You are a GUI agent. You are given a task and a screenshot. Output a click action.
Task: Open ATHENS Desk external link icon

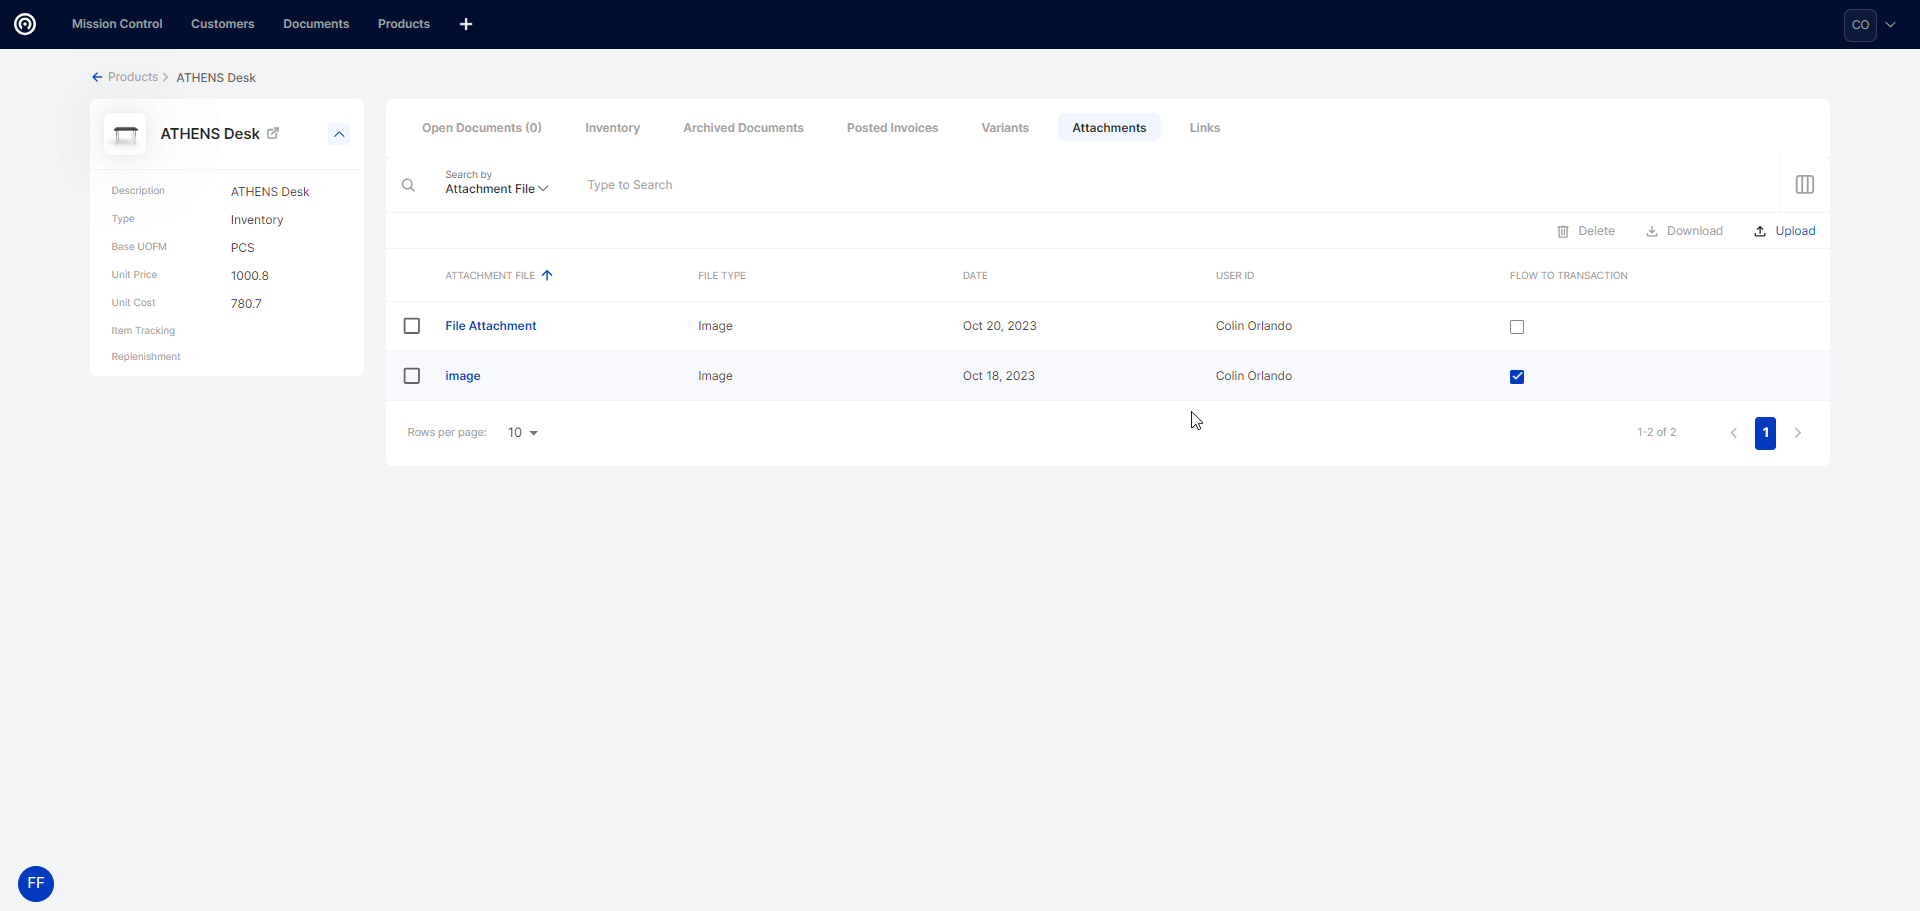pos(273,133)
